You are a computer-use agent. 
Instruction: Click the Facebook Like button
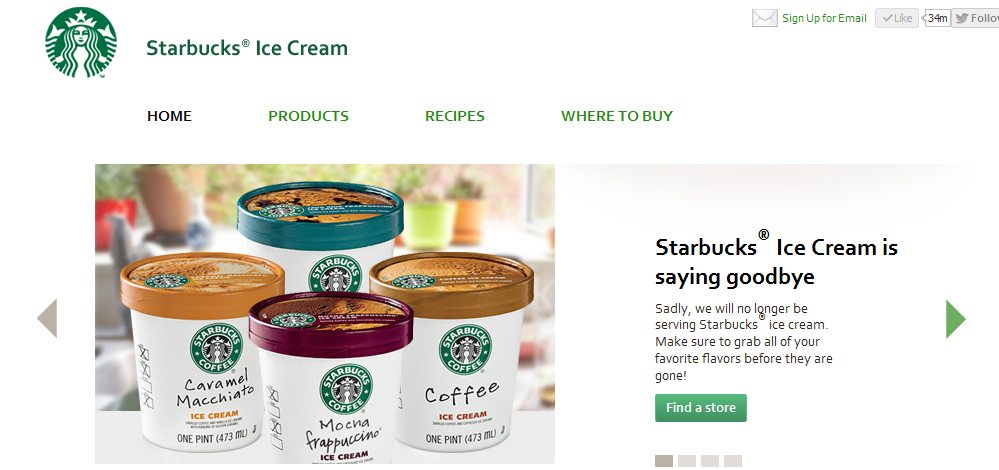coord(896,18)
